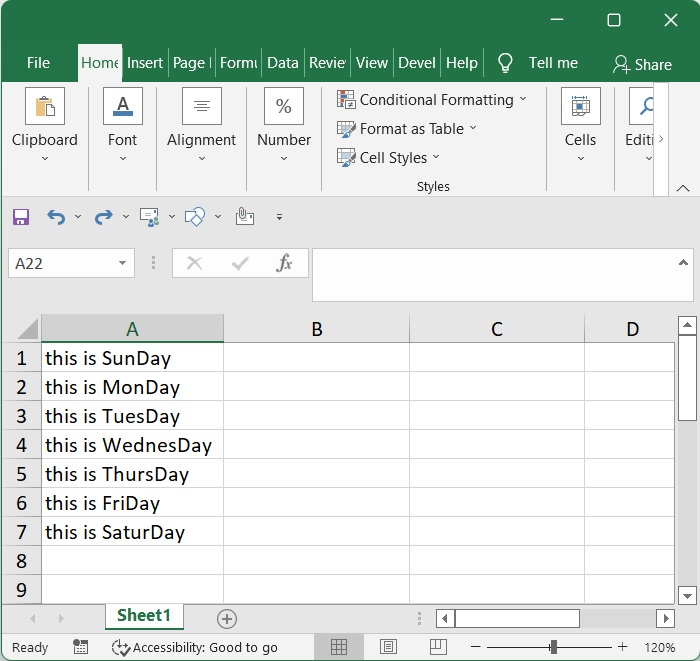Open the Name Box dropdown arrow

click(123, 263)
